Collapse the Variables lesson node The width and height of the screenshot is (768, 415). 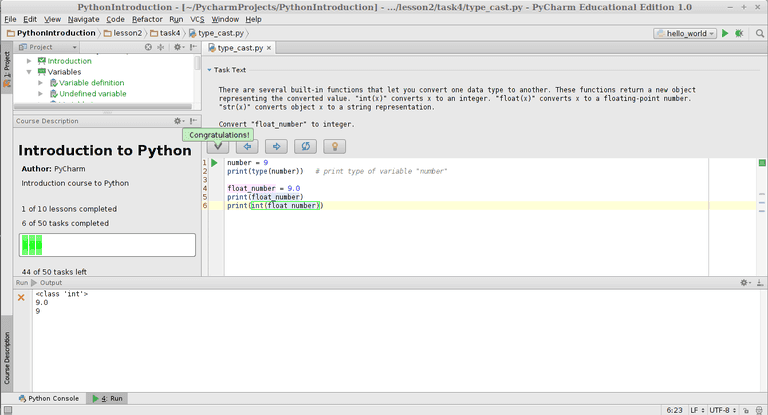(29, 72)
